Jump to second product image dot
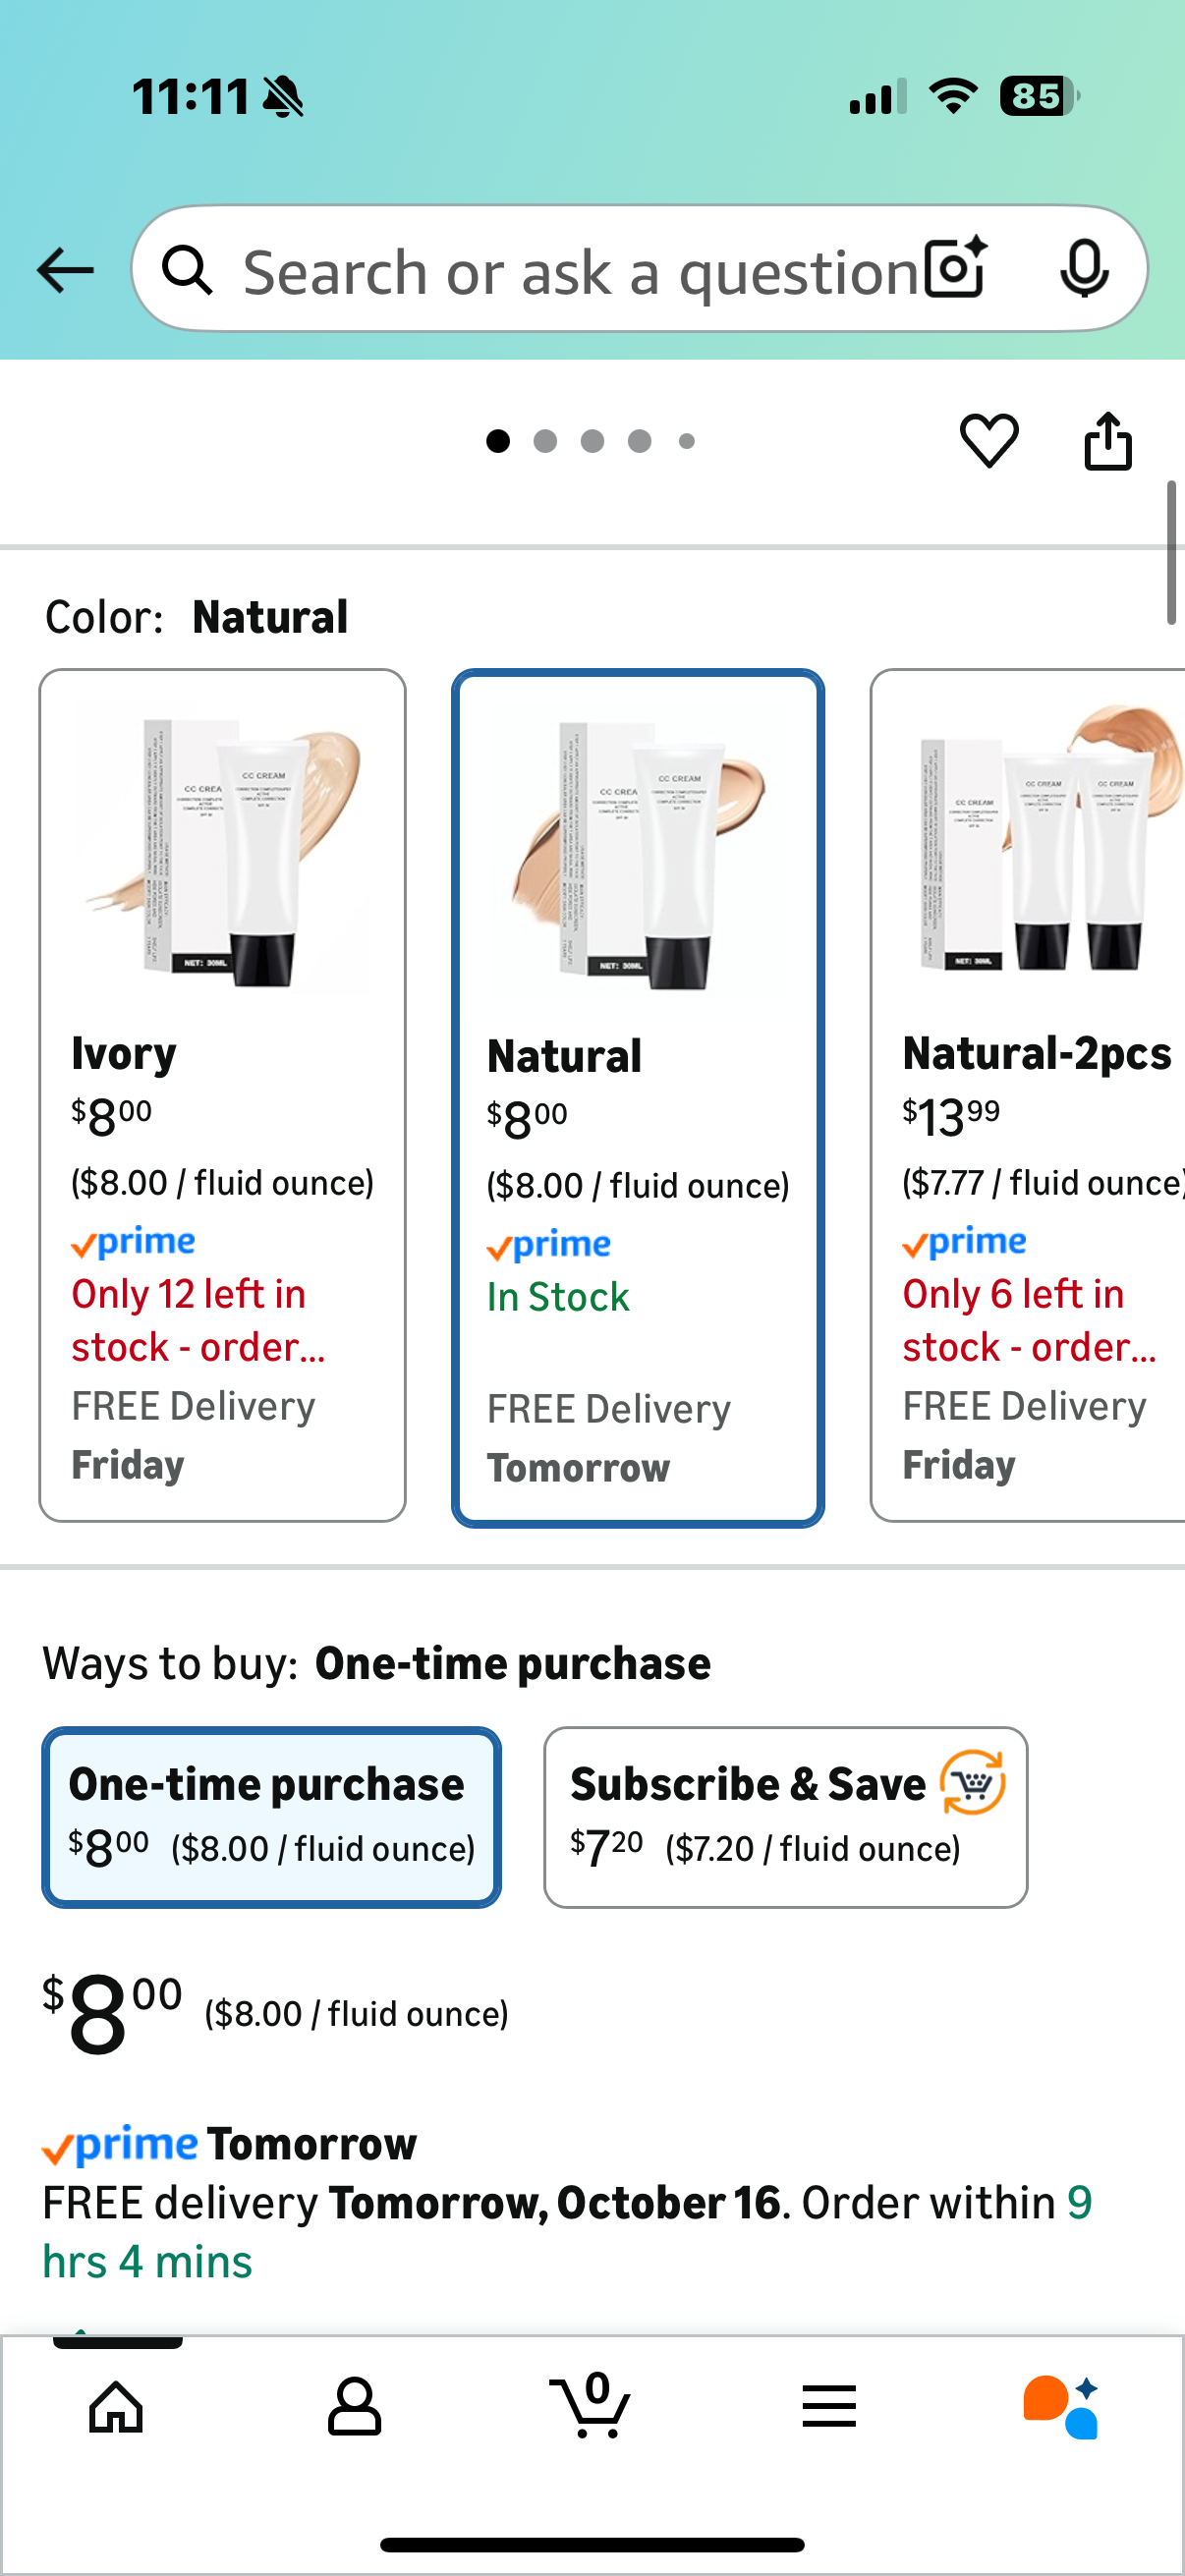1185x2576 pixels. (545, 441)
